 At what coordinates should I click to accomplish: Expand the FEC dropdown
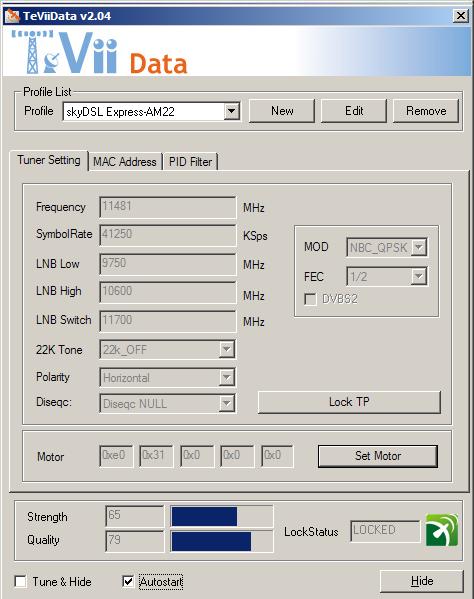419,276
